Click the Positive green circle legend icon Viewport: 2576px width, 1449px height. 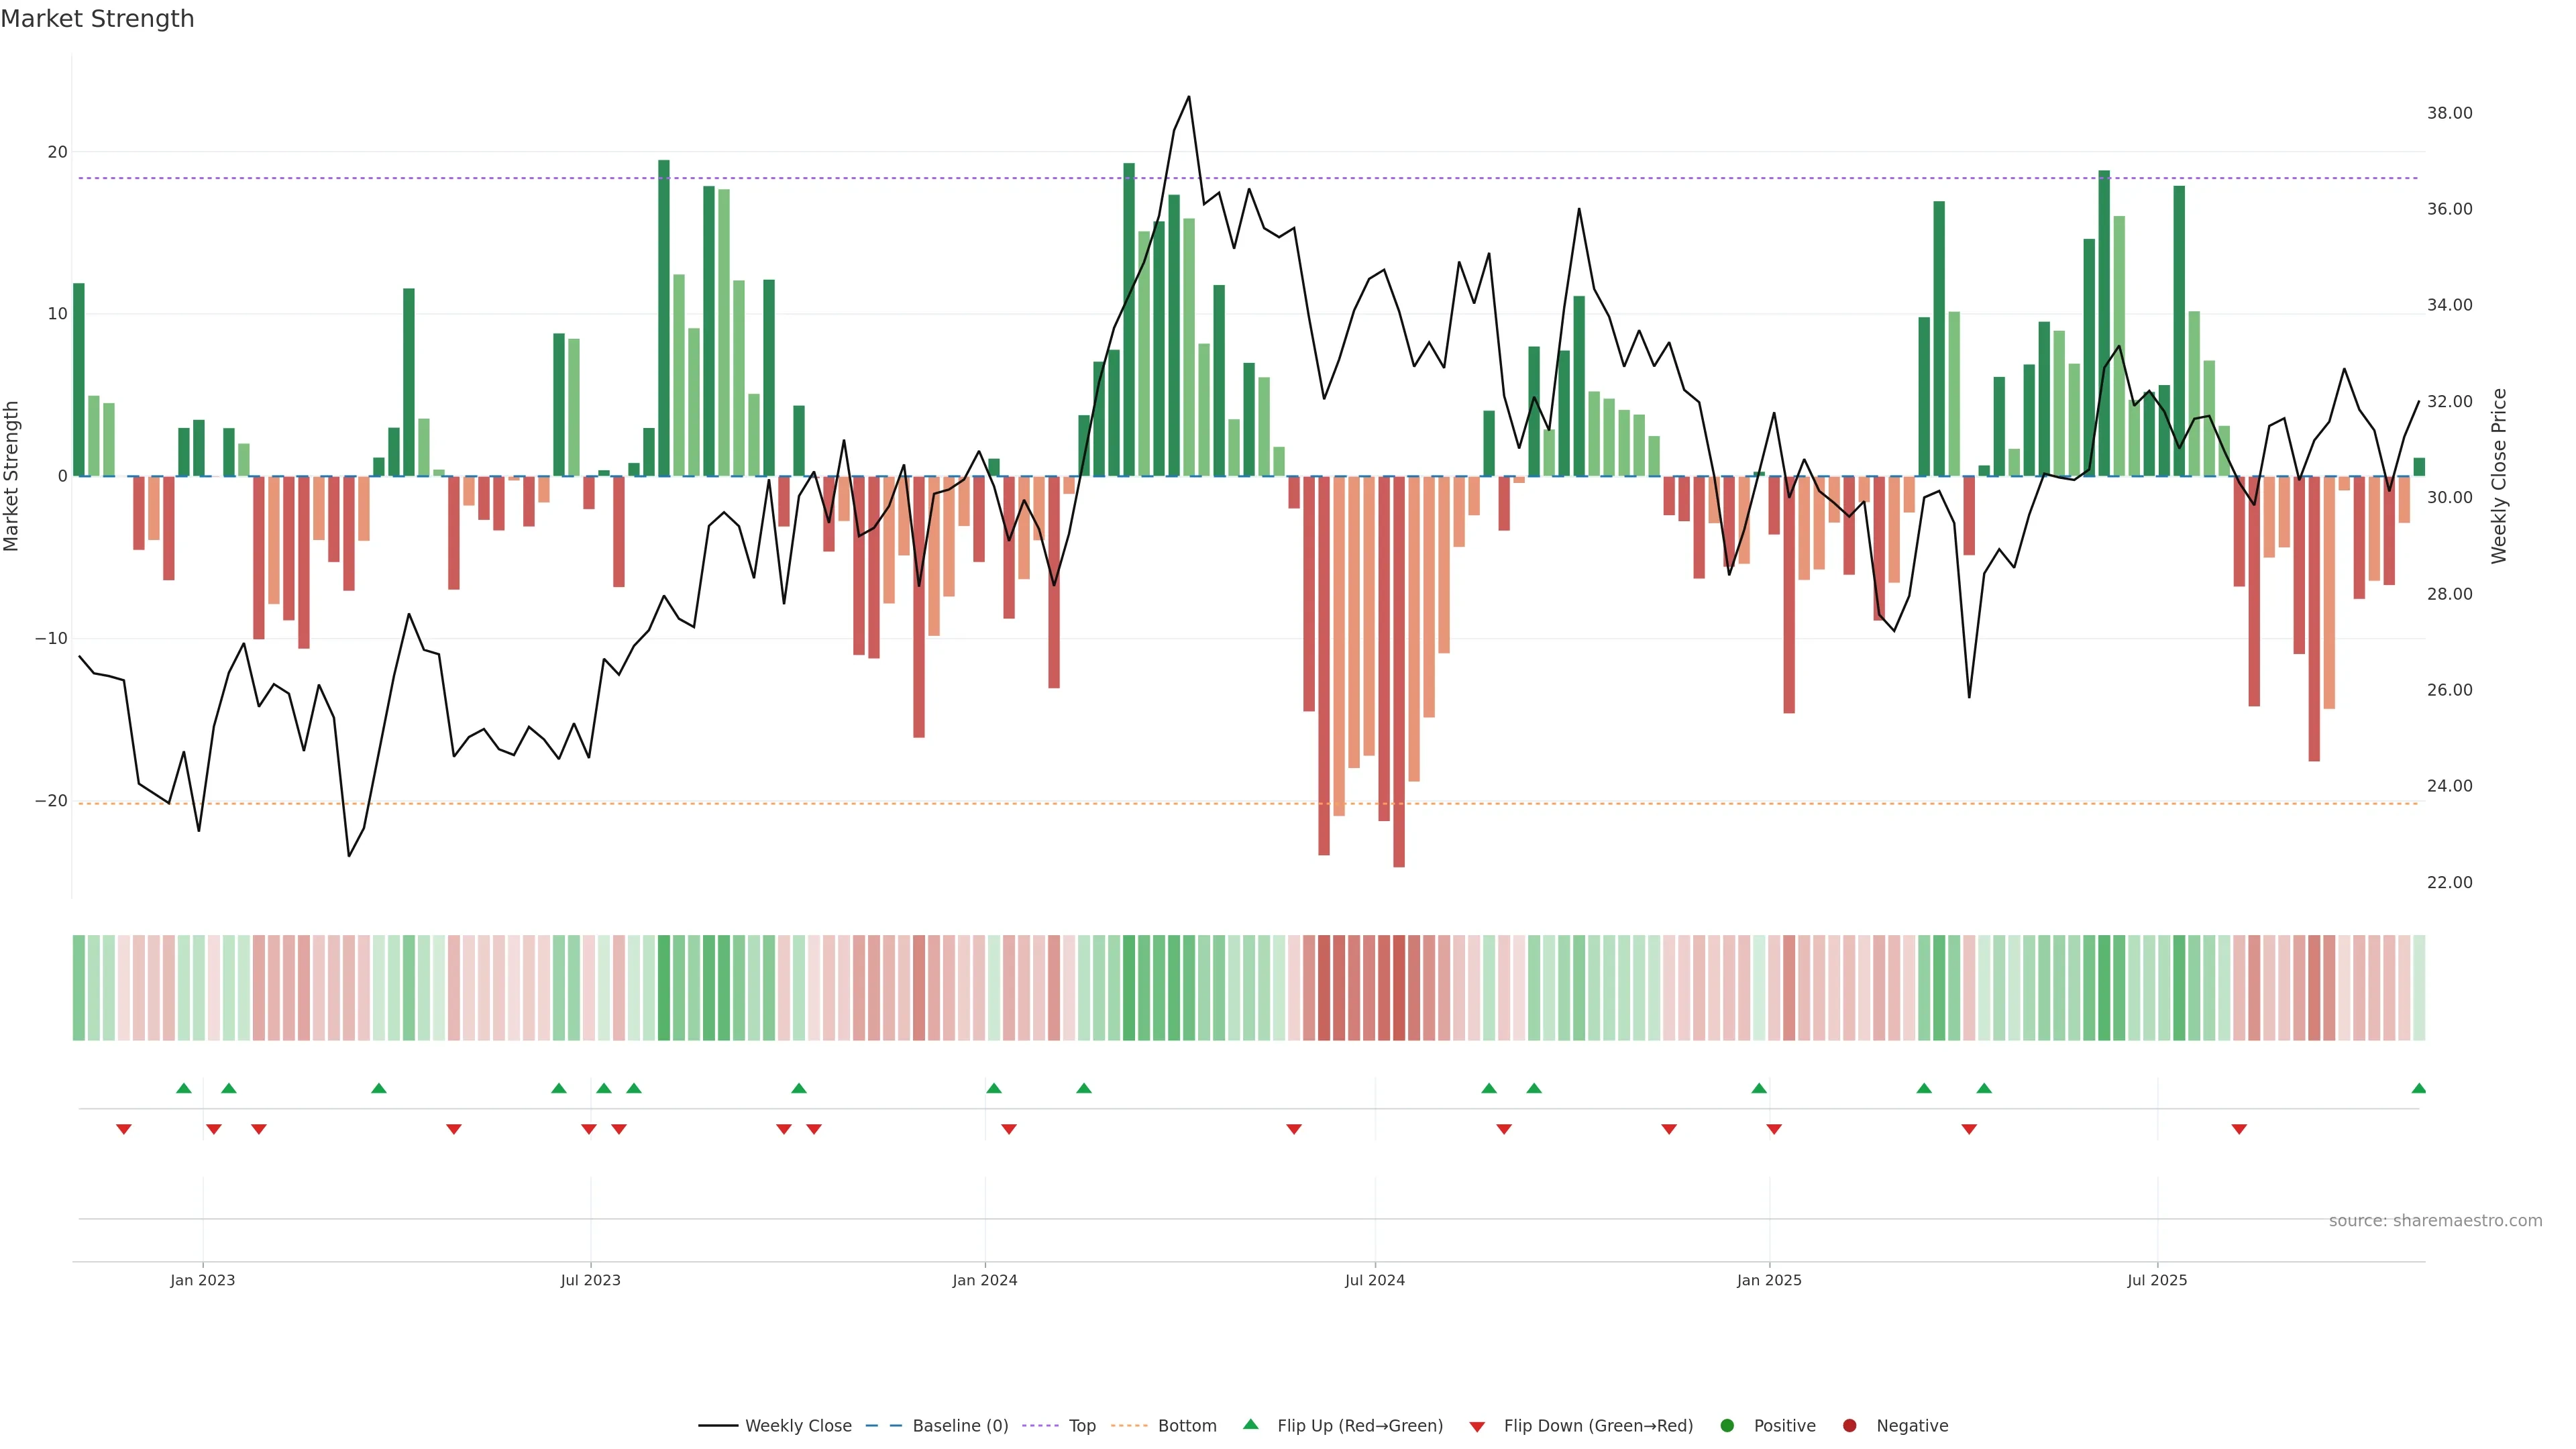tap(1727, 1425)
